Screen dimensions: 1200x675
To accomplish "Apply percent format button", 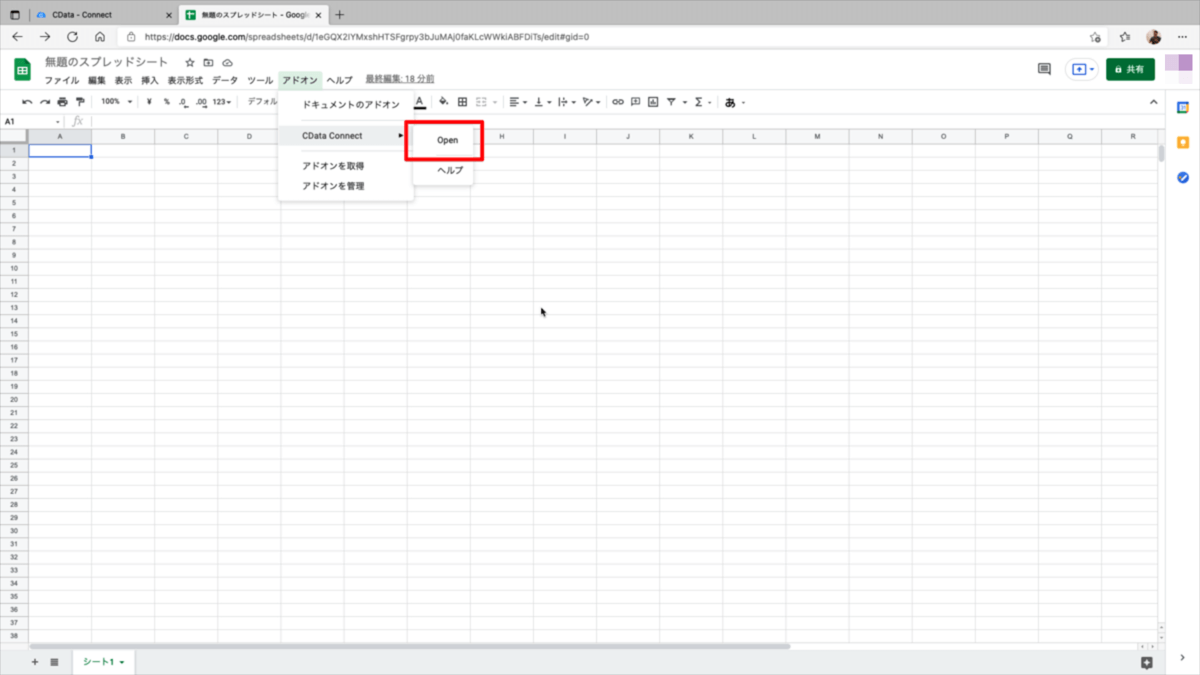I will (x=166, y=102).
